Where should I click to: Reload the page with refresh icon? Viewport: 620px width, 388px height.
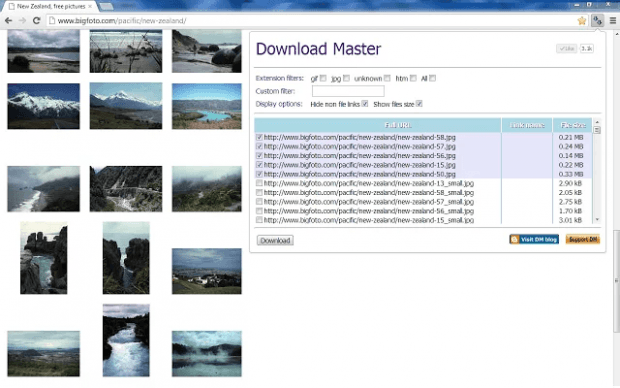36,21
